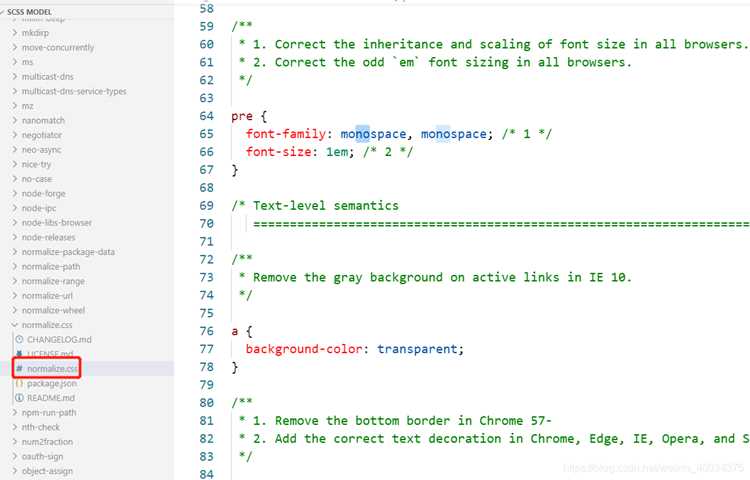Click line number 64 in the gutter
The image size is (750, 480).
pyautogui.click(x=207, y=116)
